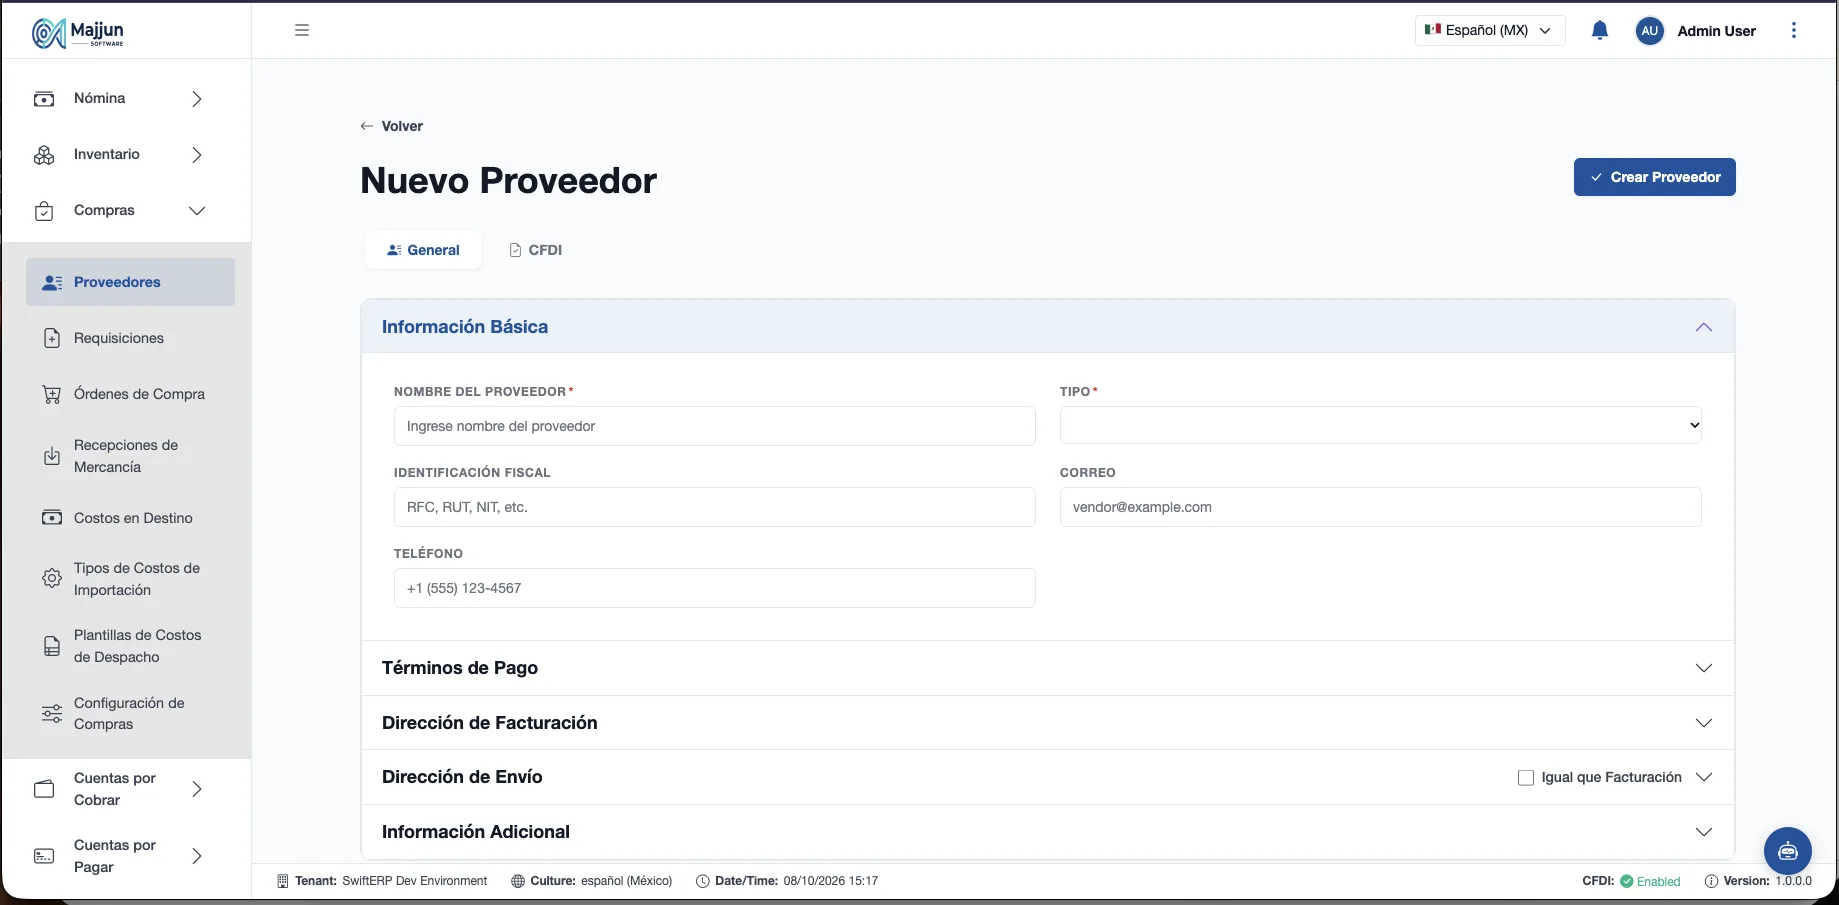Screen dimensions: 1839x905
Task: Expand the Información Adicional section
Action: [1048, 832]
